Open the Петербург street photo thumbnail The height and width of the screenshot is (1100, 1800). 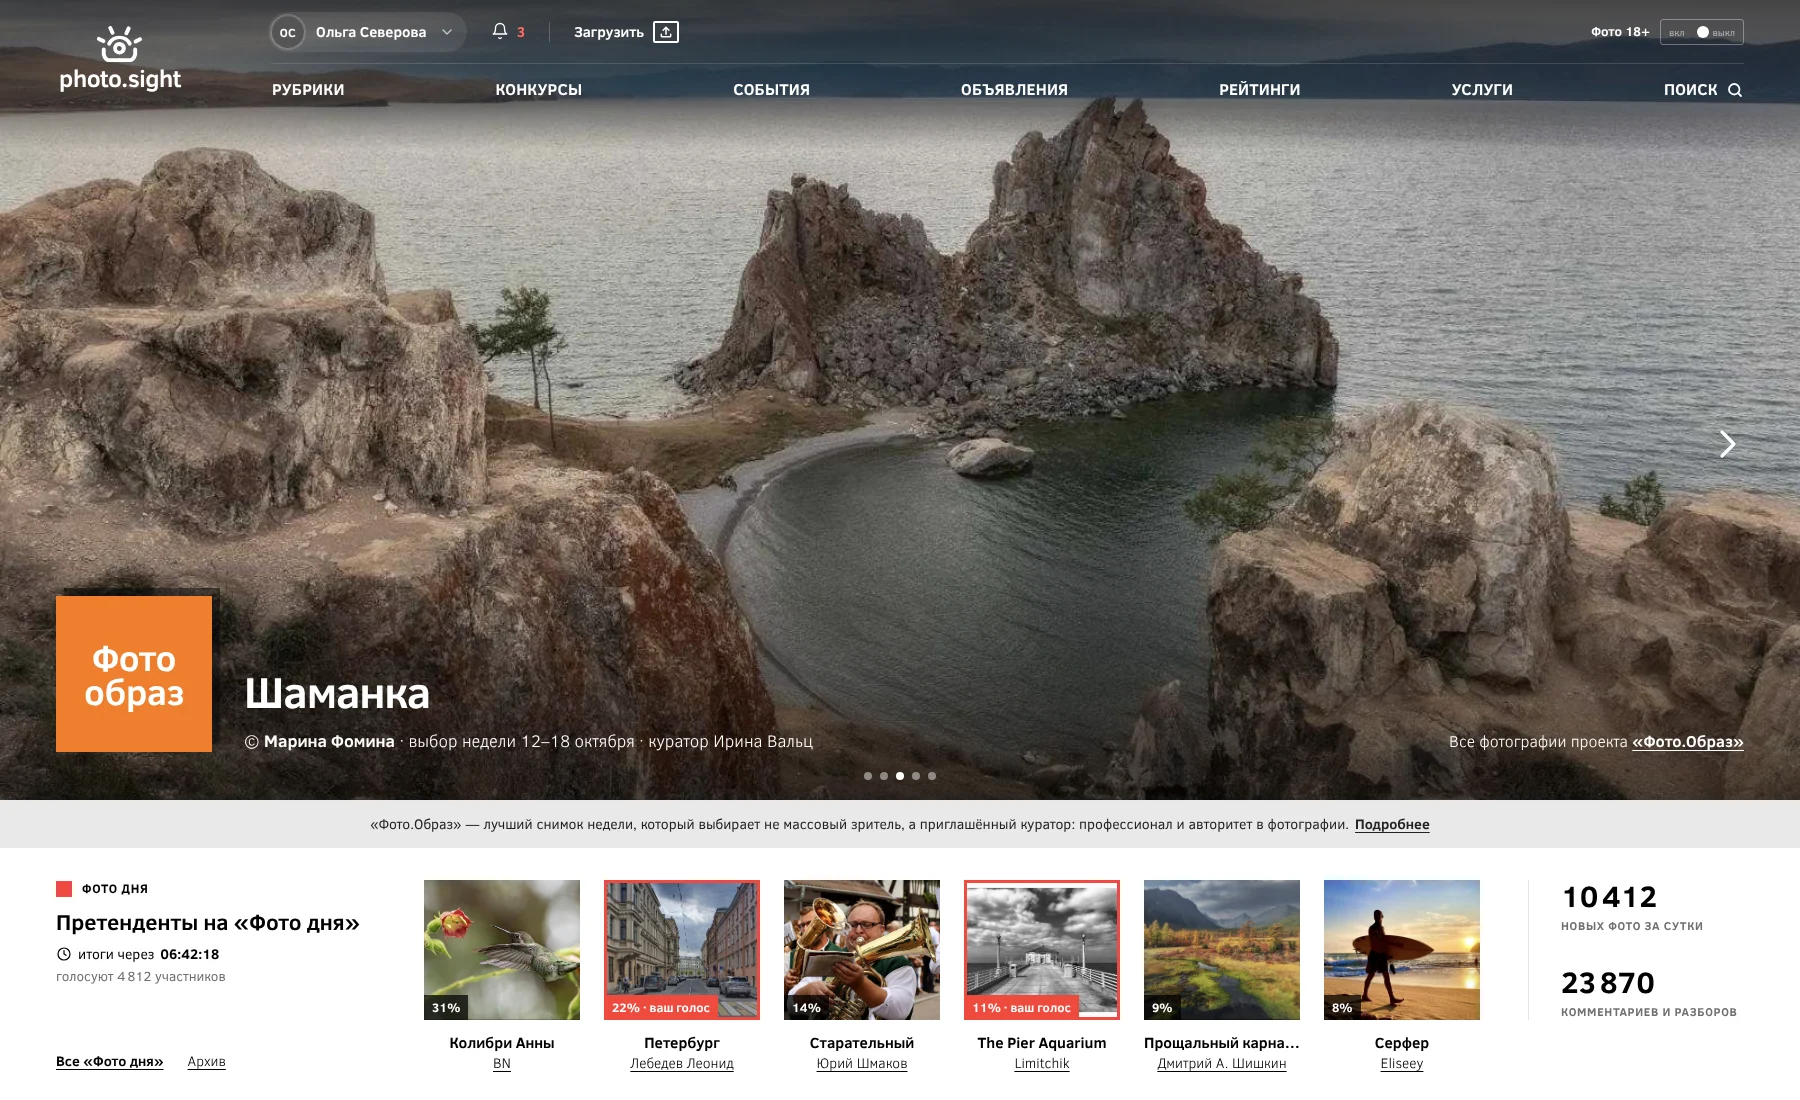coord(682,950)
